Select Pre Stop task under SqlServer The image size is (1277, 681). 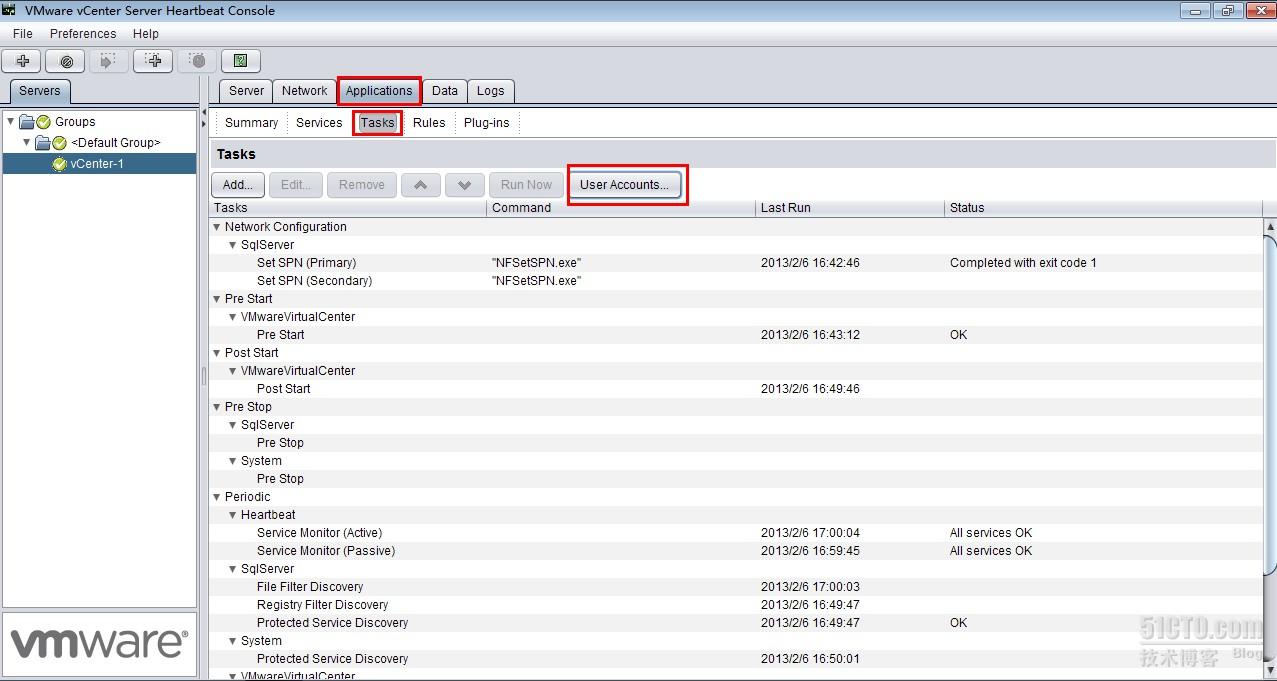736,443
